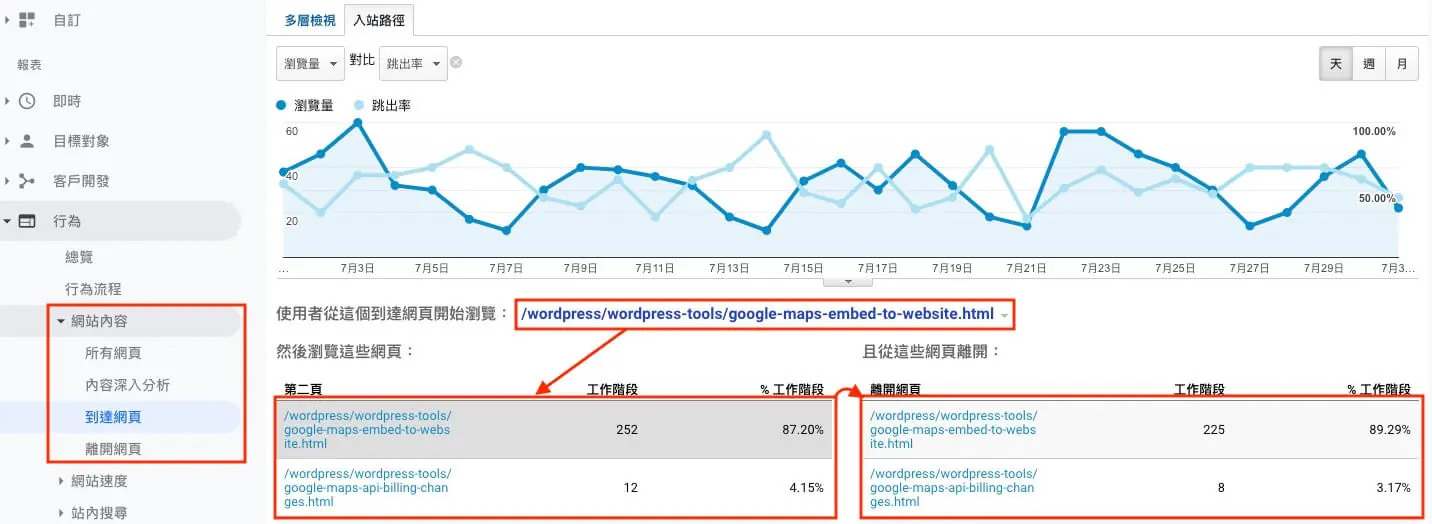The image size is (1432, 524).
Task: Select the 入站路徑 tab
Action: [x=379, y=19]
